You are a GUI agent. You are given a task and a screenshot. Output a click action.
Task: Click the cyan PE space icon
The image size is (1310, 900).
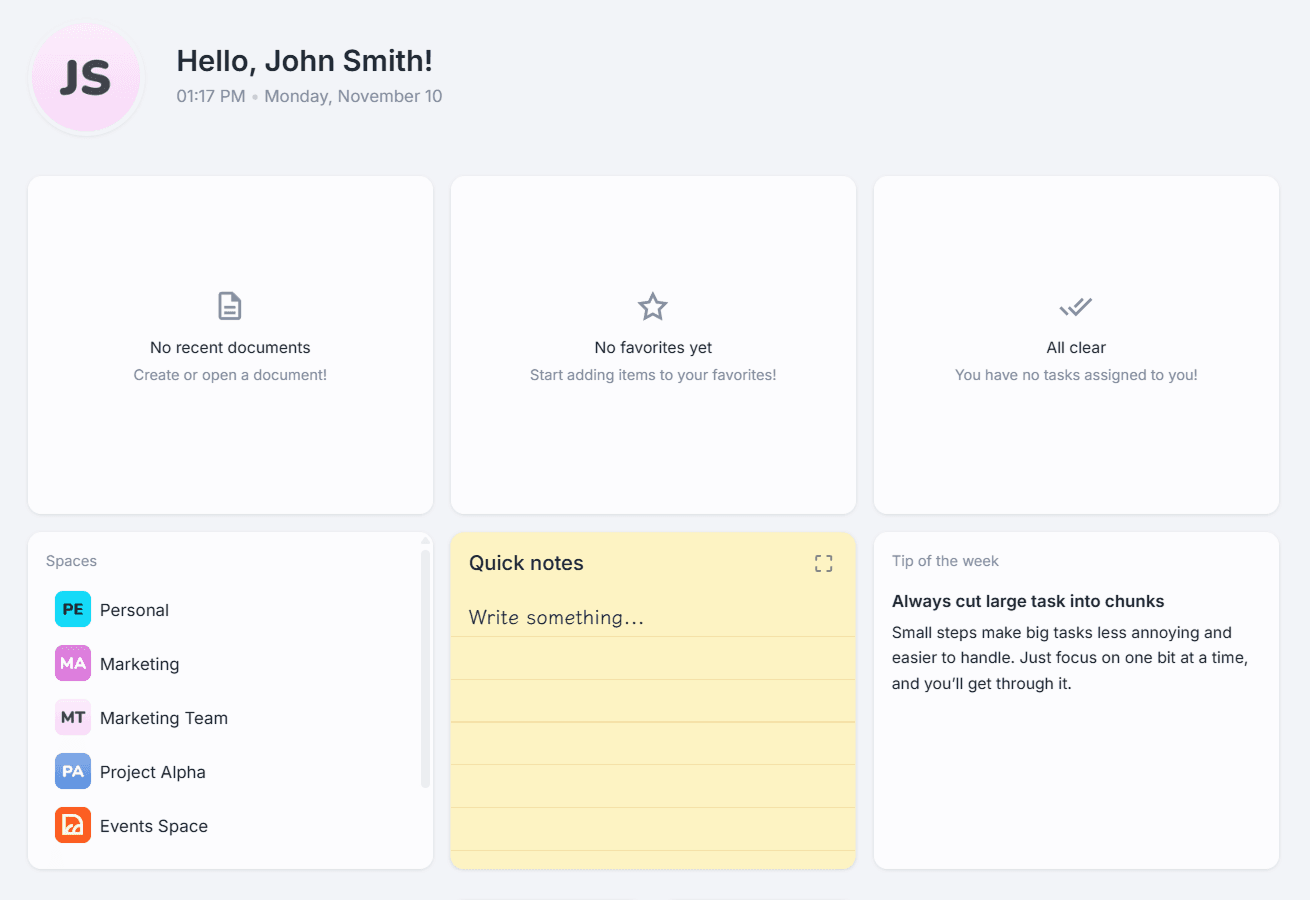[x=73, y=610]
